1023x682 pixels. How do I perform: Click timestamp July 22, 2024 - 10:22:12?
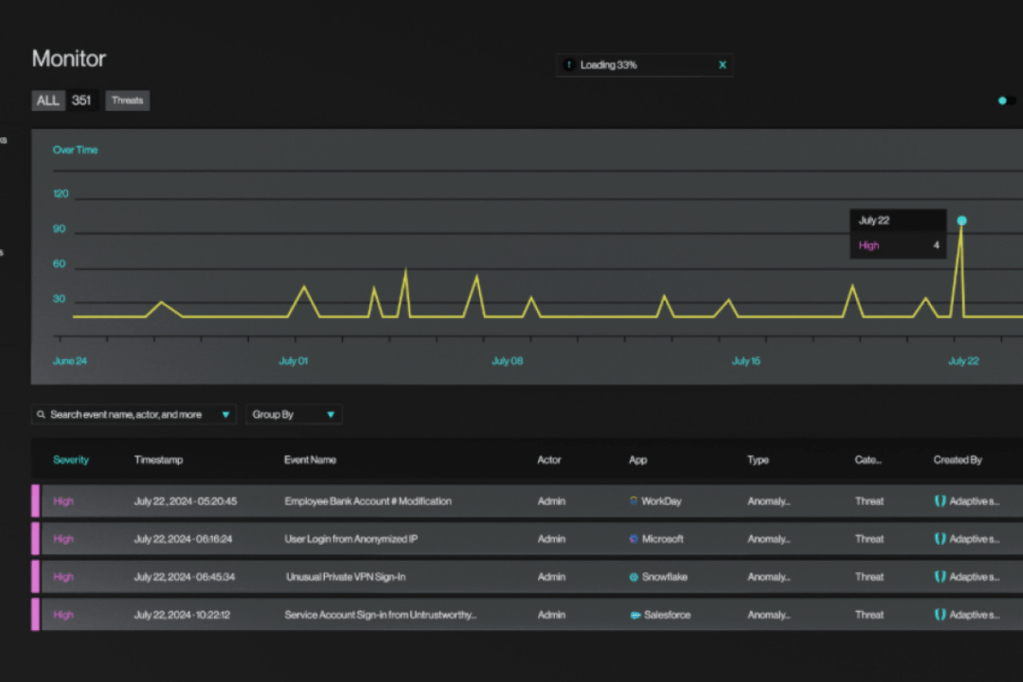181,615
